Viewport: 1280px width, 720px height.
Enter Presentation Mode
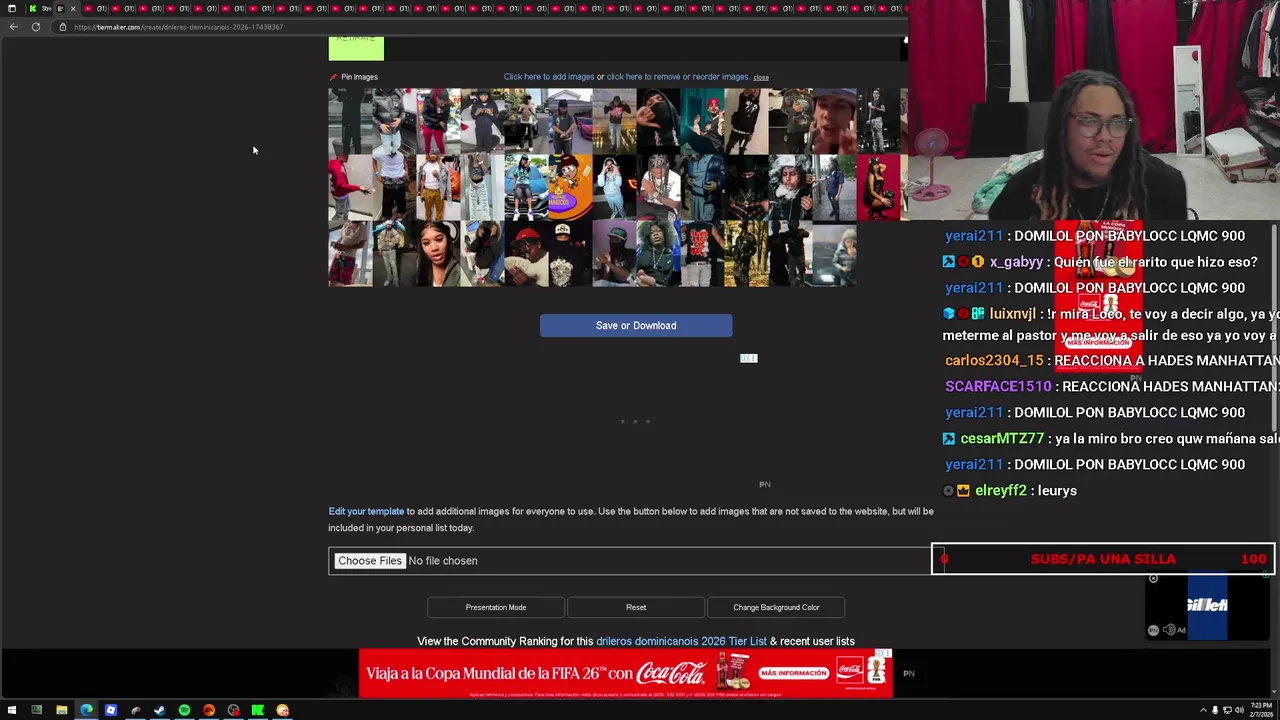[x=496, y=607]
